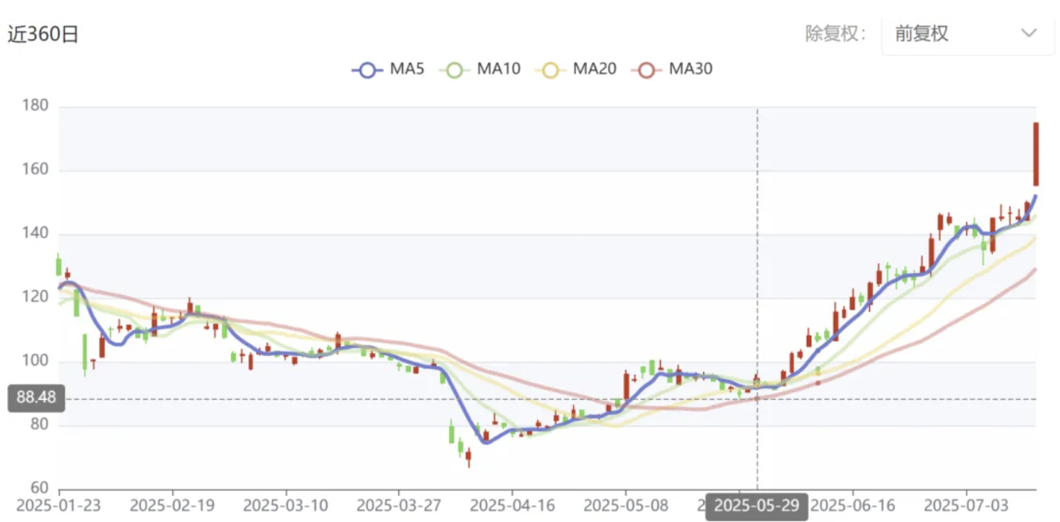Viewport: 1060px width, 522px height.
Task: Disable the MA30 line via its label
Action: (x=690, y=69)
